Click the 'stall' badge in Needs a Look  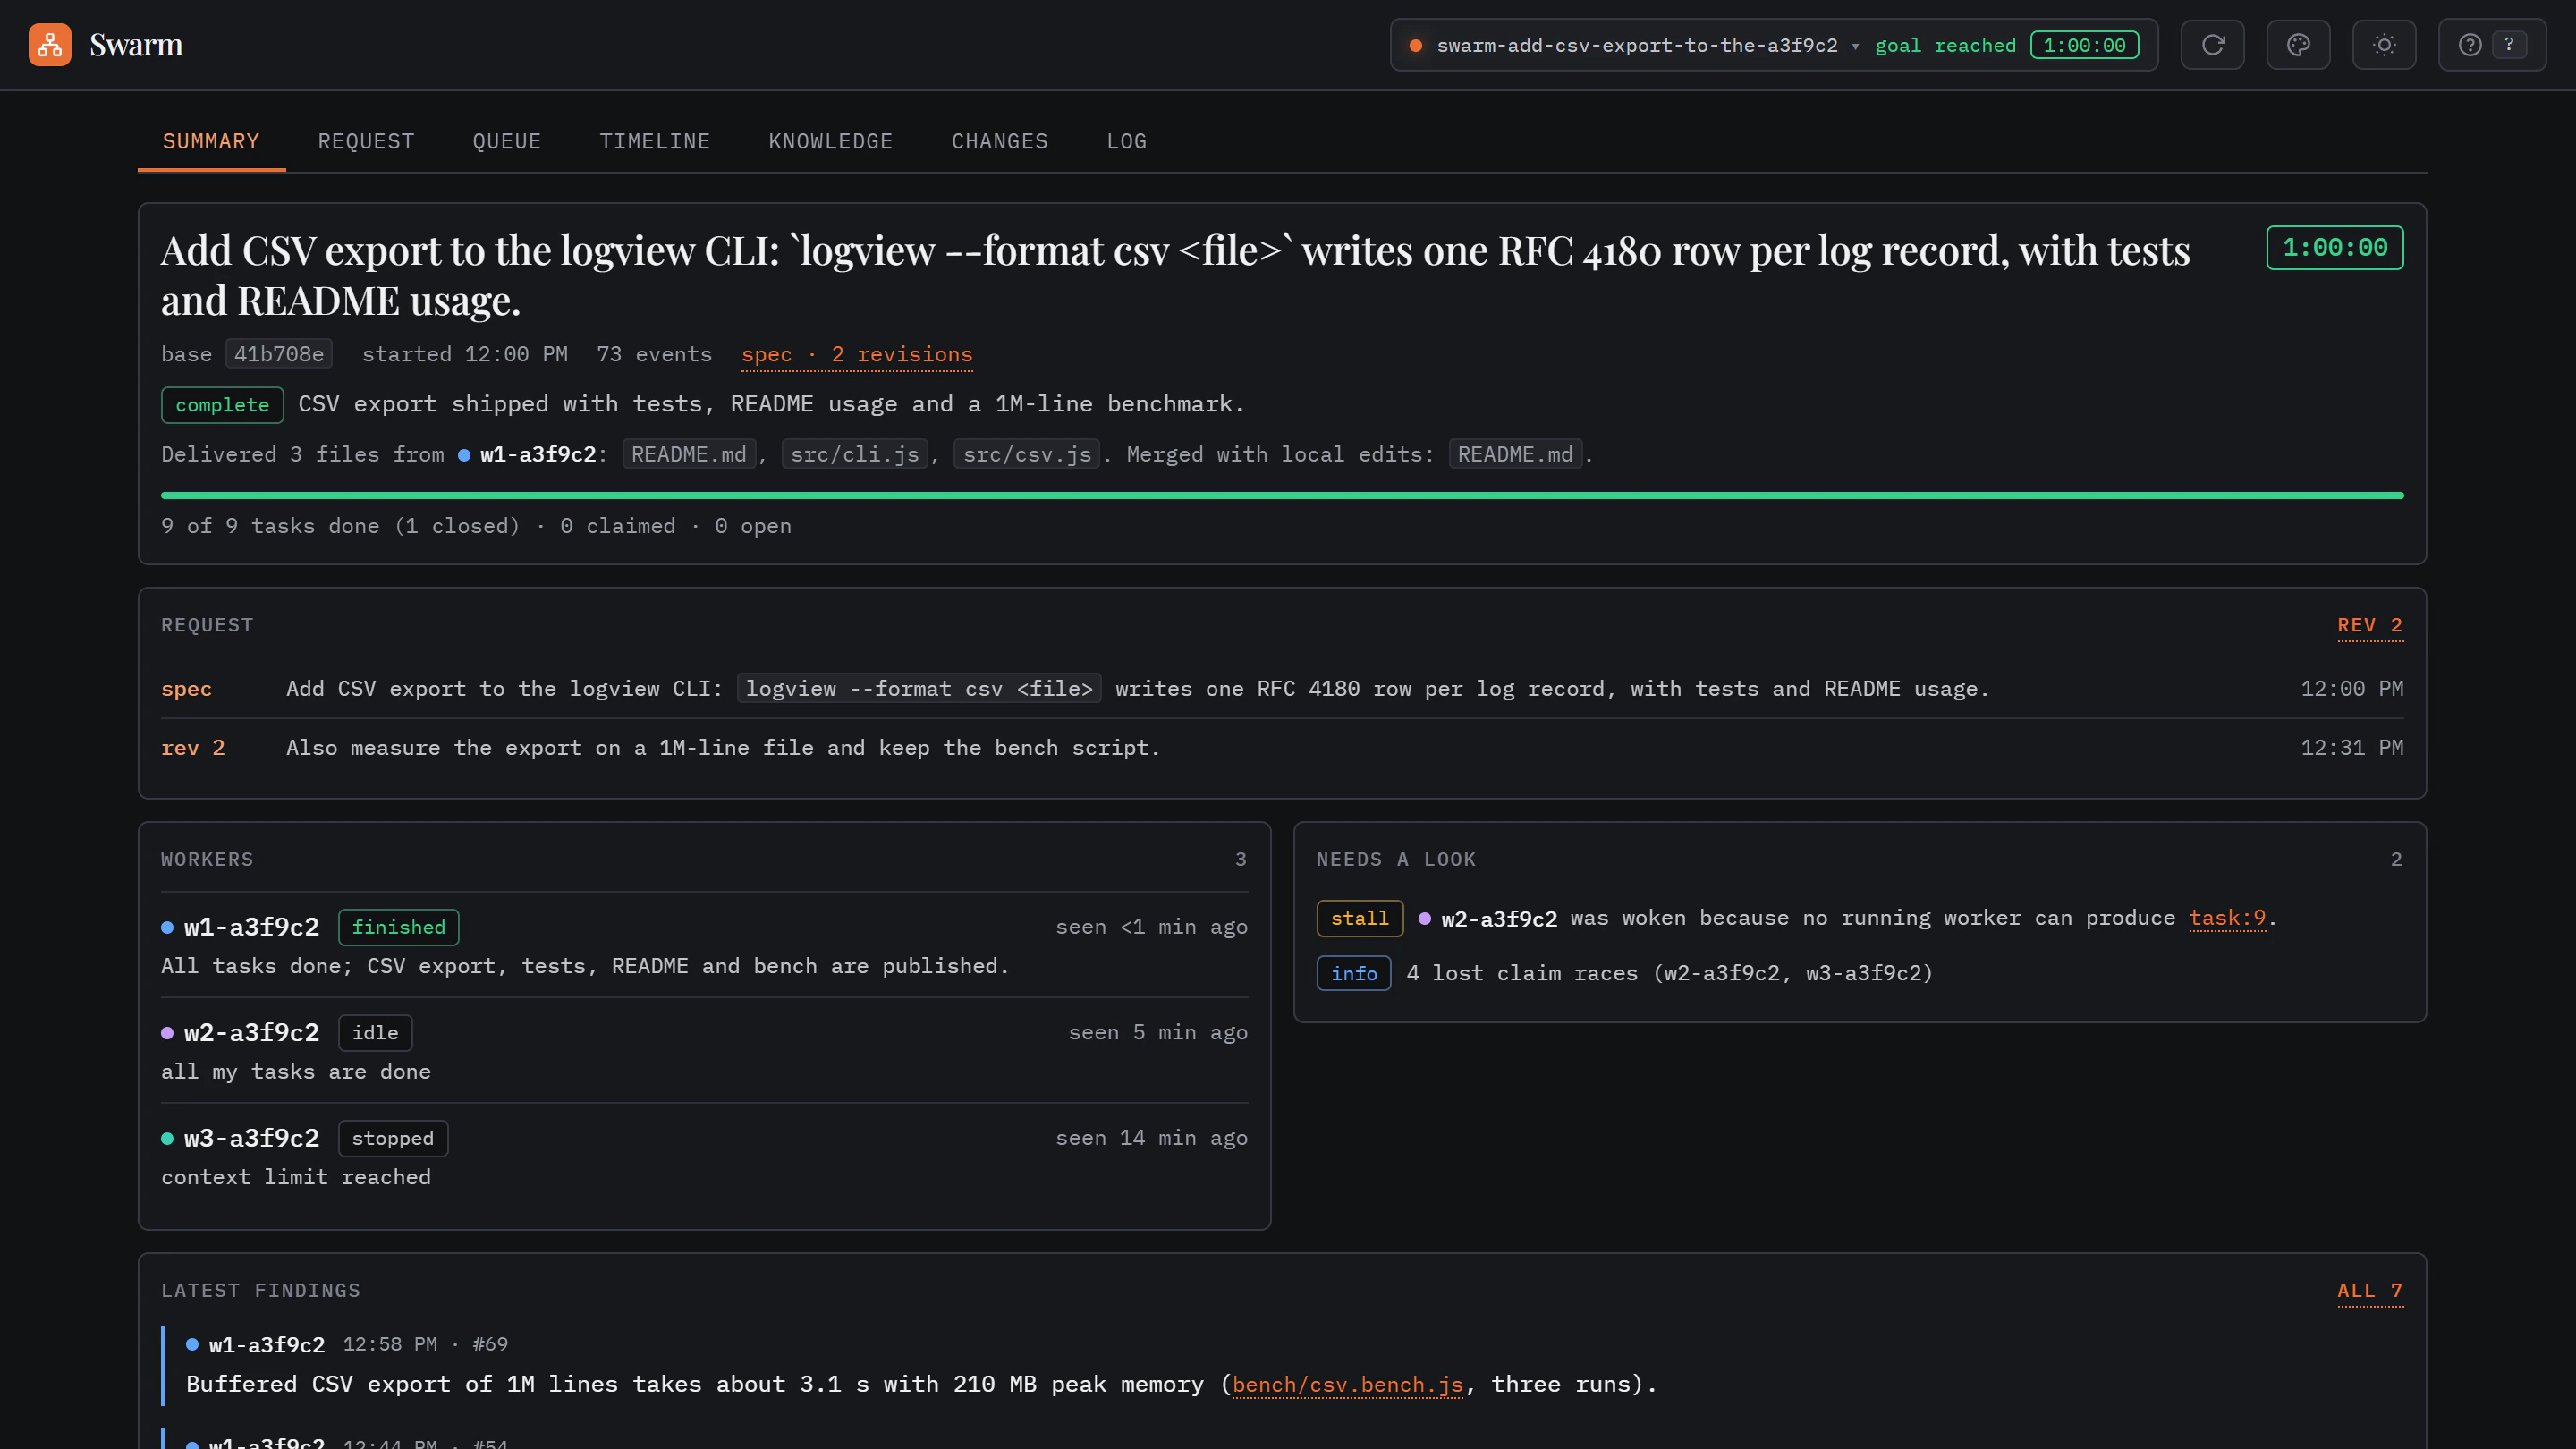tap(1360, 918)
